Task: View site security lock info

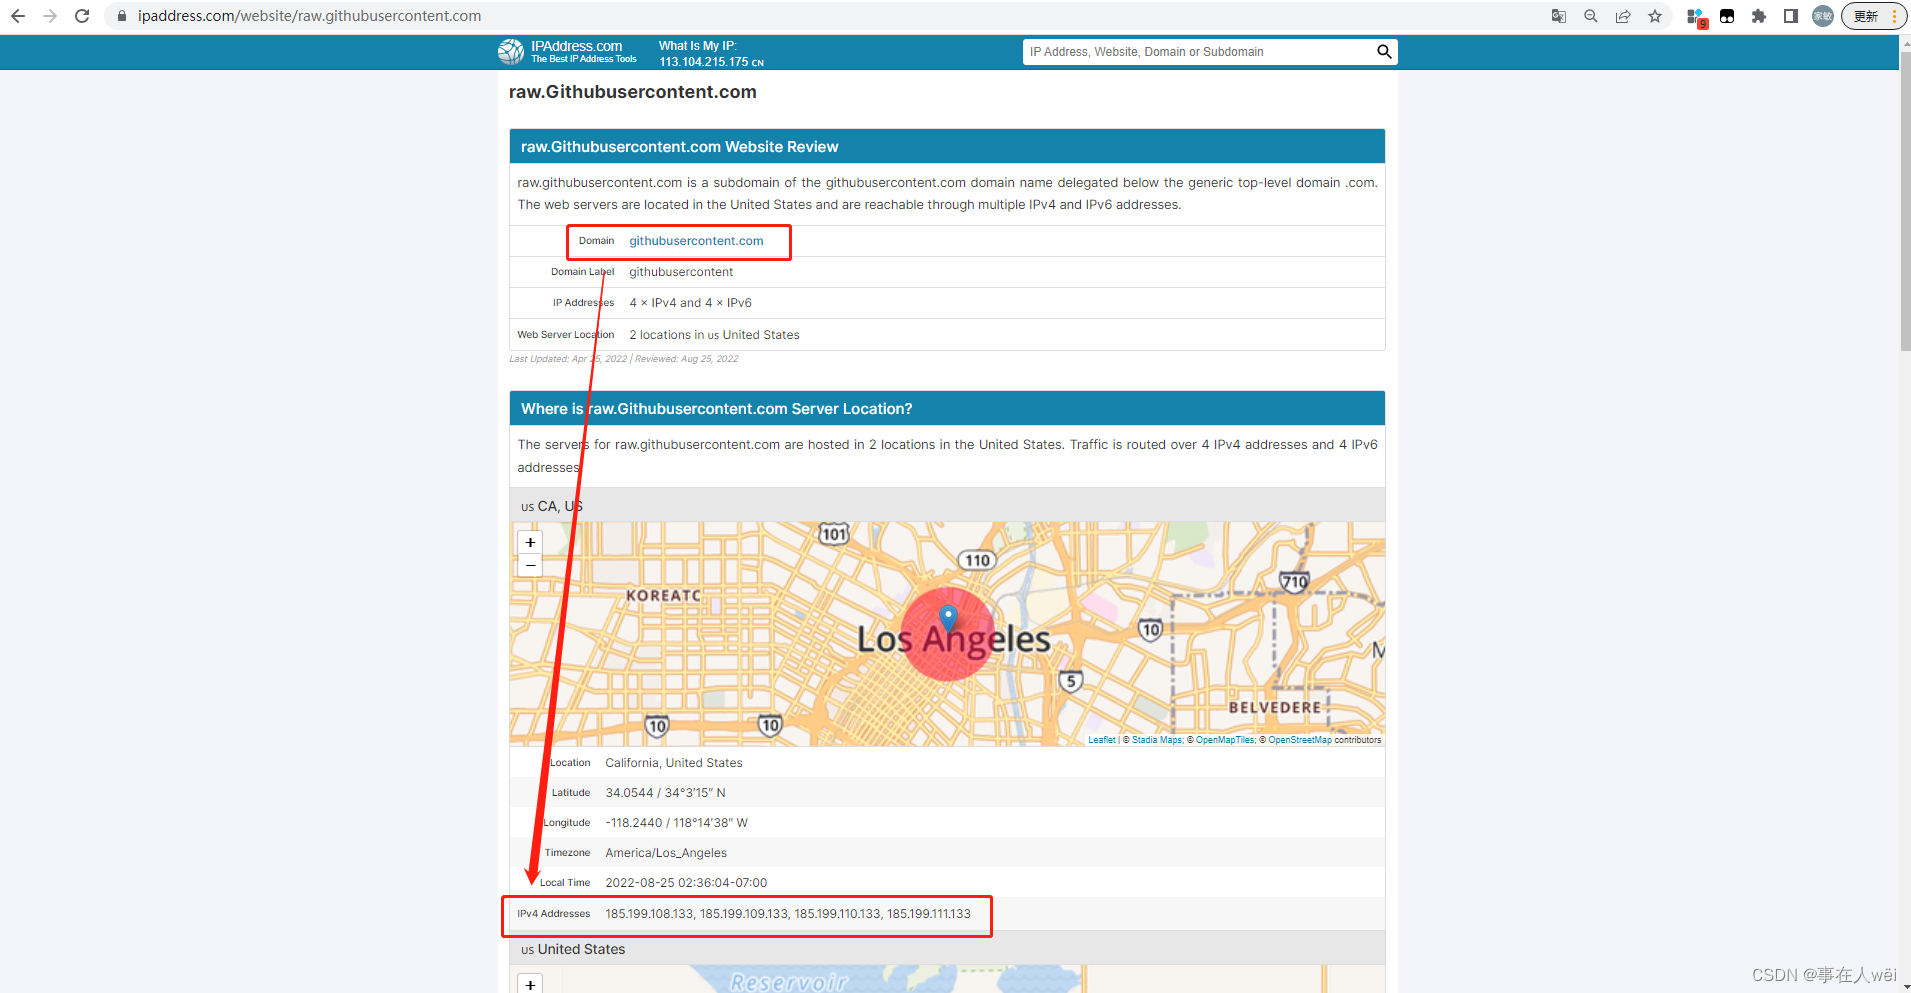Action: point(122,16)
